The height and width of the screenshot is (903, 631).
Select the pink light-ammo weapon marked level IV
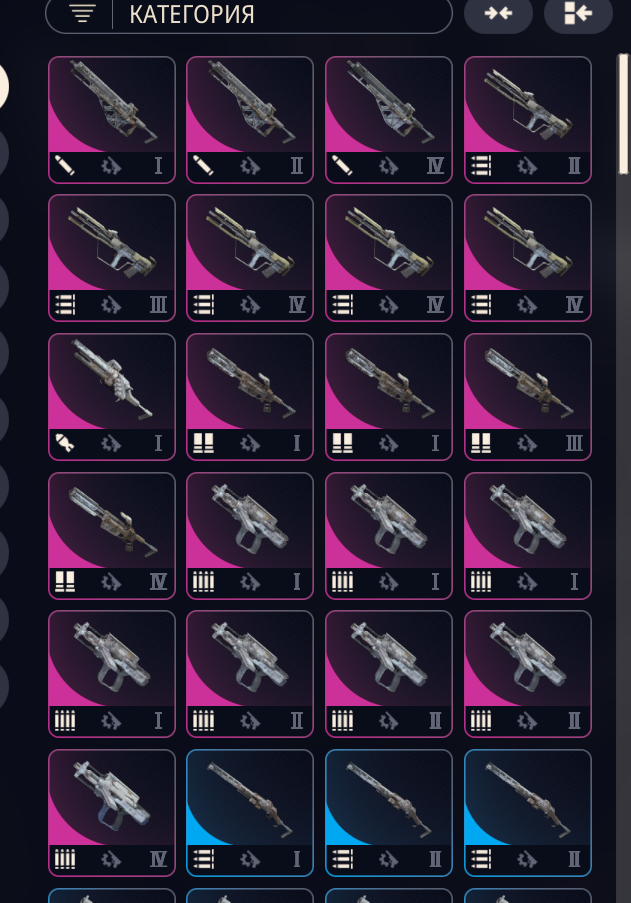[x=112, y=813]
